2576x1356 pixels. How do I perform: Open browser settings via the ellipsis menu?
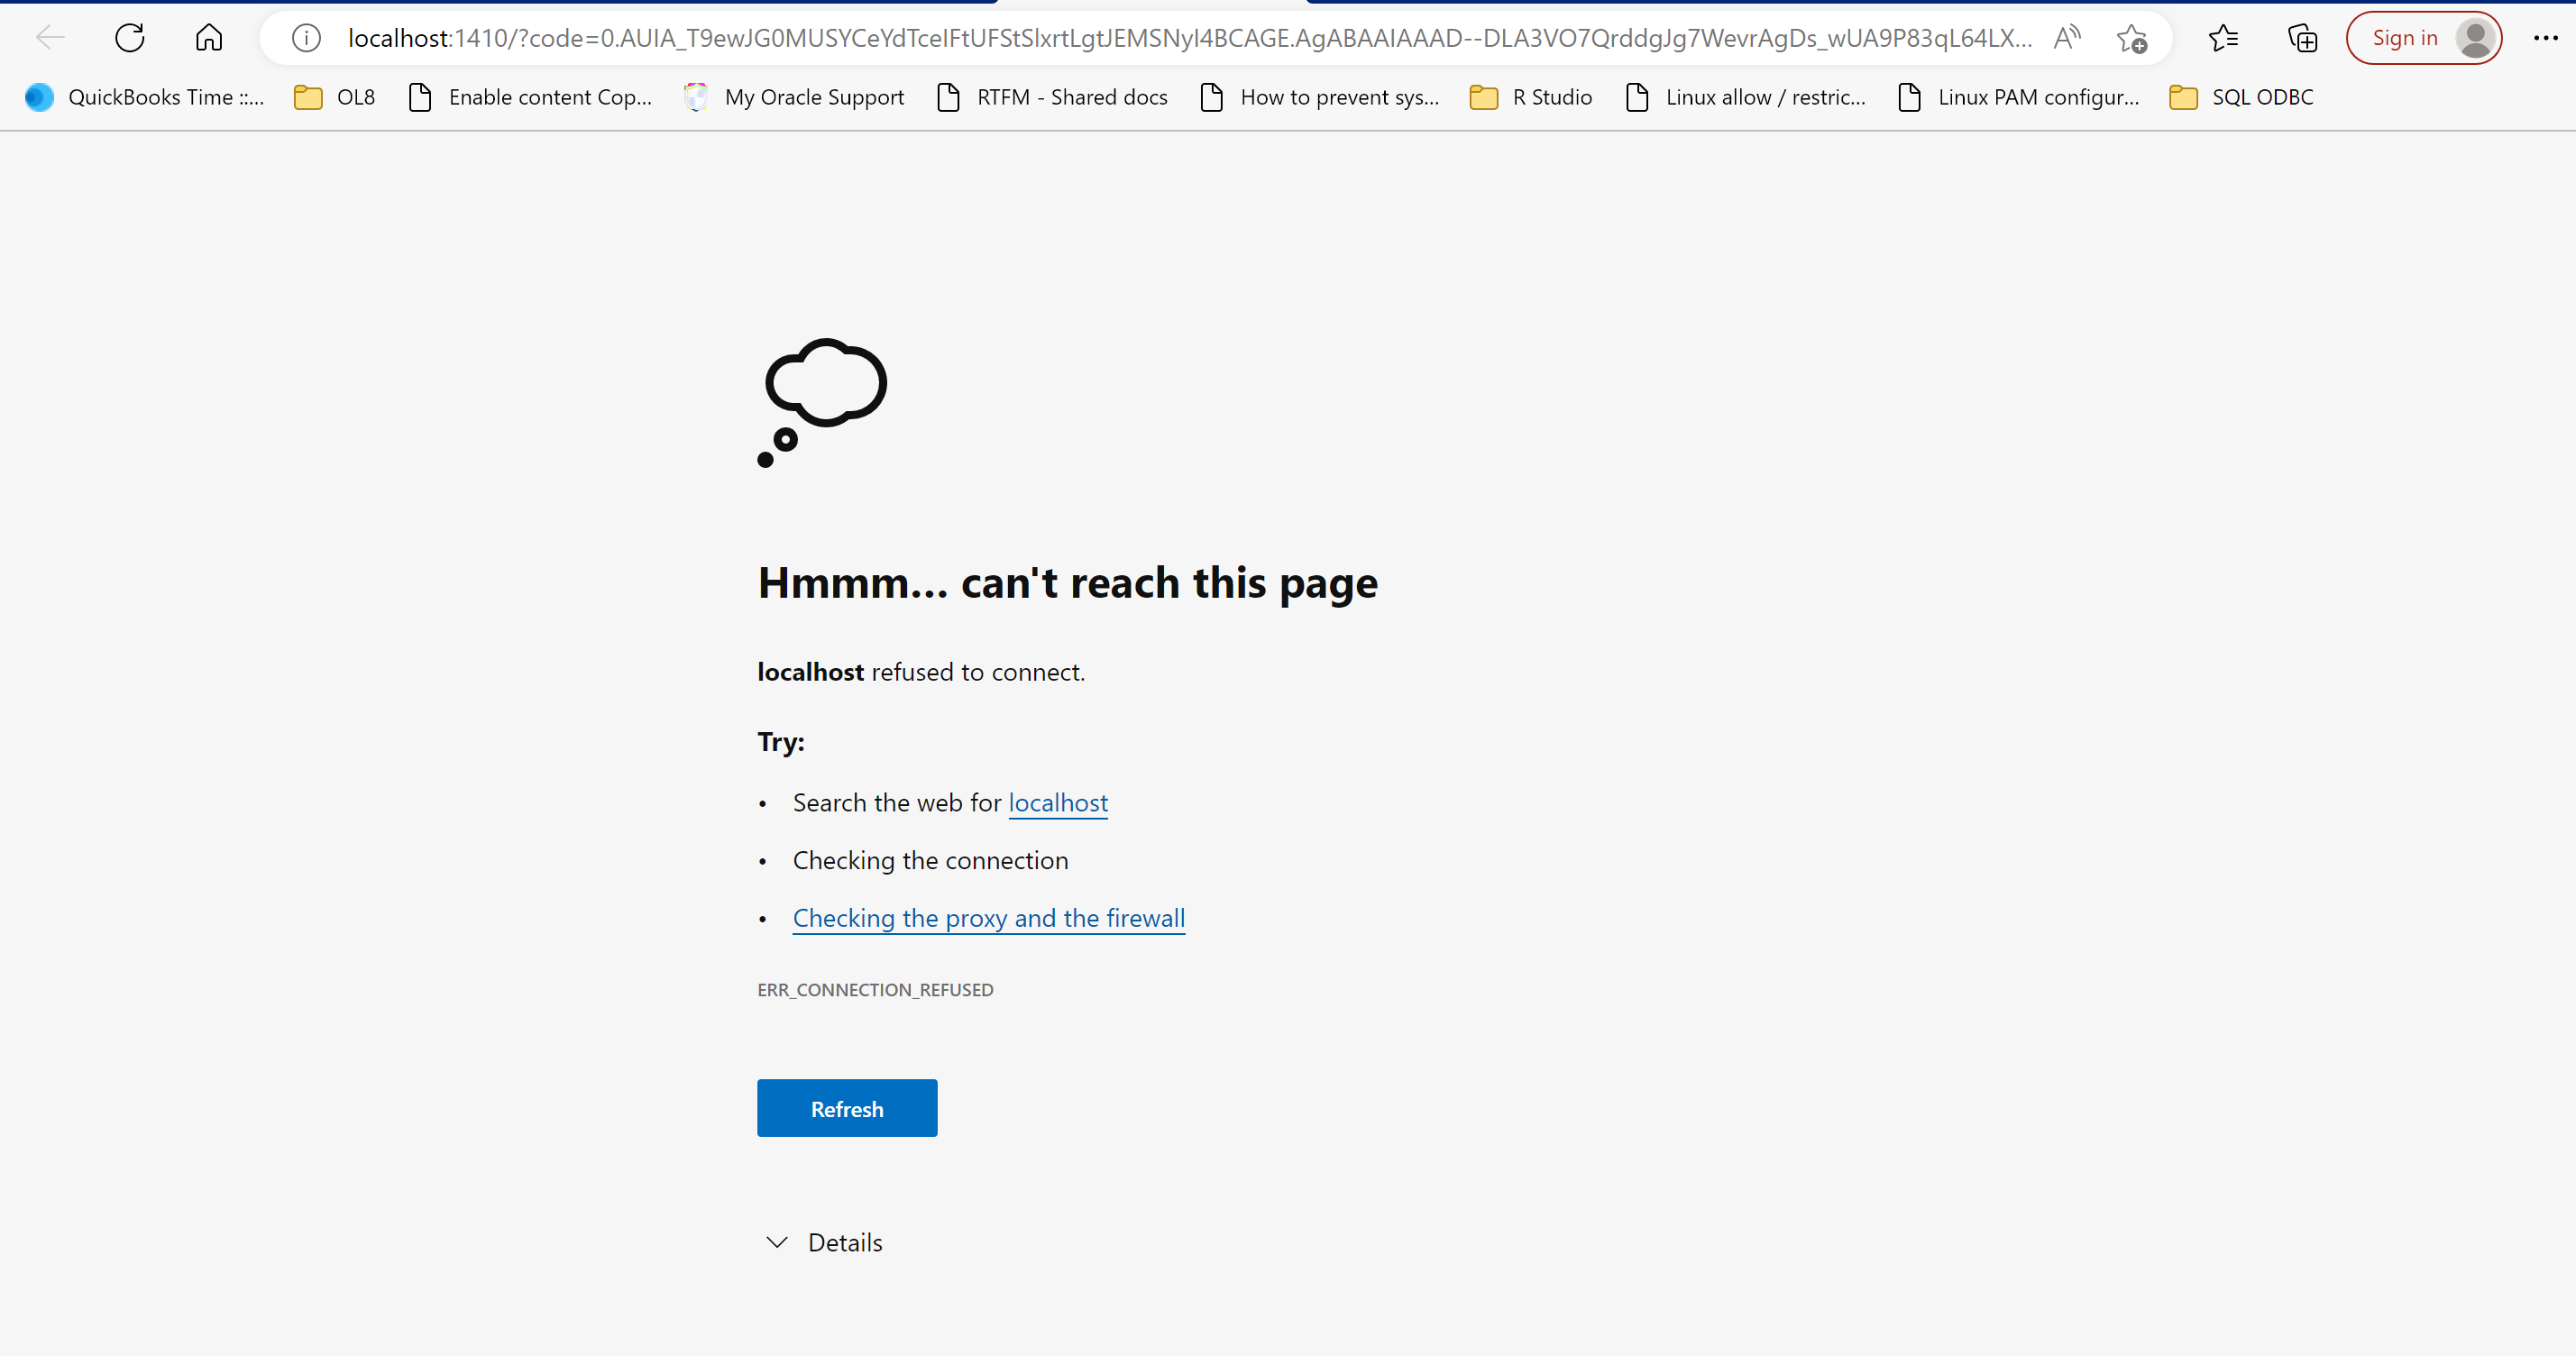[2546, 37]
